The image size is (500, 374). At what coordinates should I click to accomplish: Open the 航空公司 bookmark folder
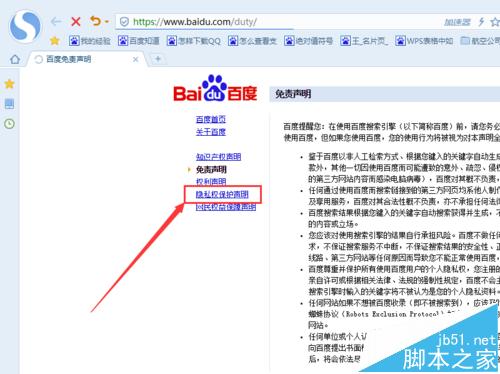[480, 41]
